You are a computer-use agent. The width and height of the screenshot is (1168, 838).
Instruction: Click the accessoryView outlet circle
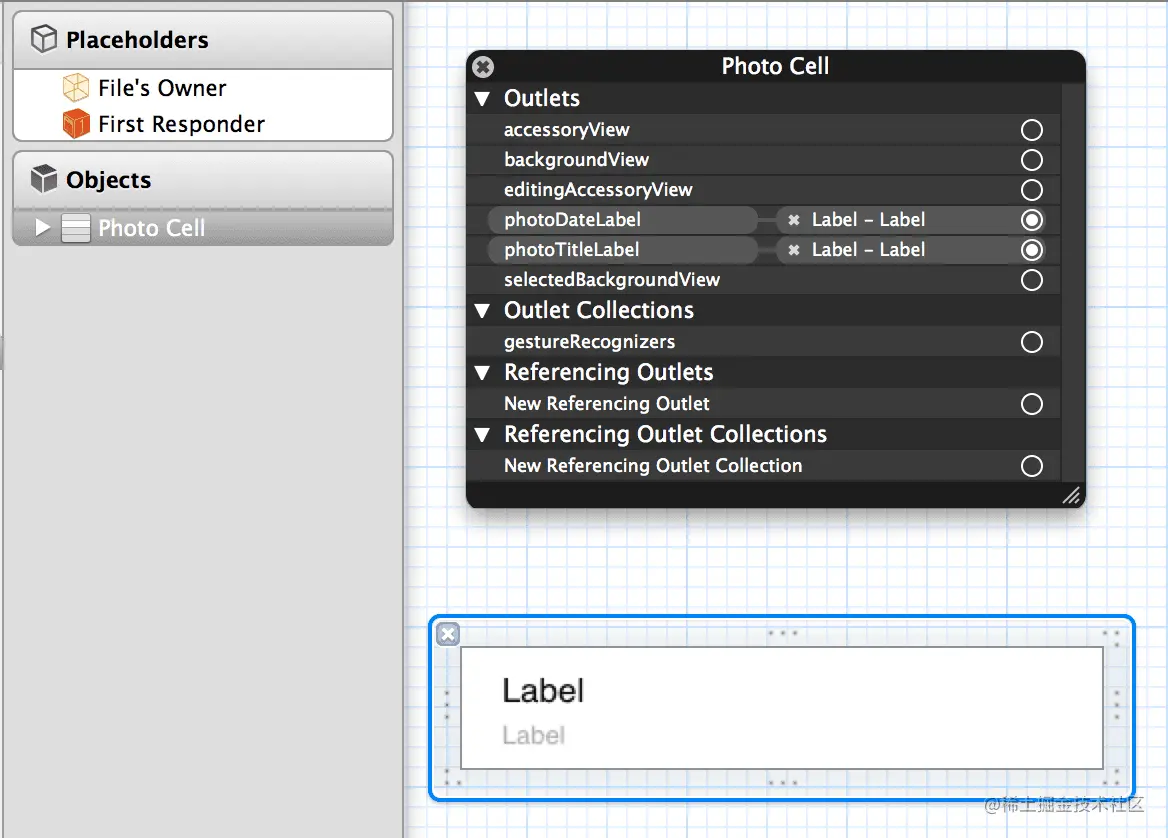tap(1032, 130)
